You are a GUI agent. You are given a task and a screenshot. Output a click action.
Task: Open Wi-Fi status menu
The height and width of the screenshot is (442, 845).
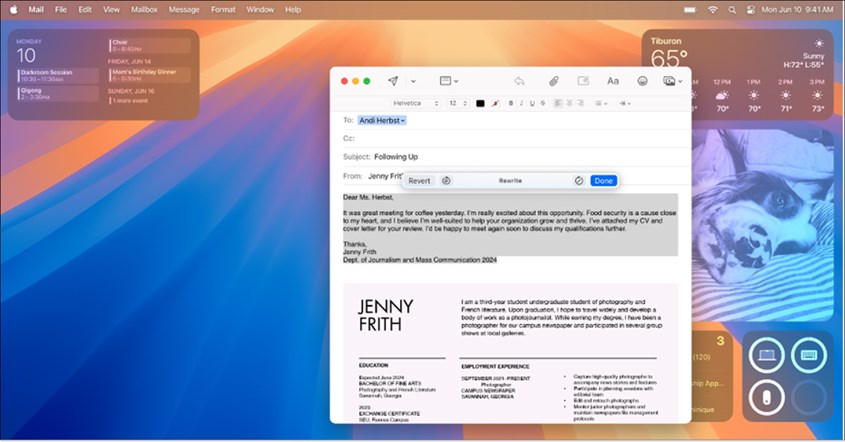coord(713,10)
